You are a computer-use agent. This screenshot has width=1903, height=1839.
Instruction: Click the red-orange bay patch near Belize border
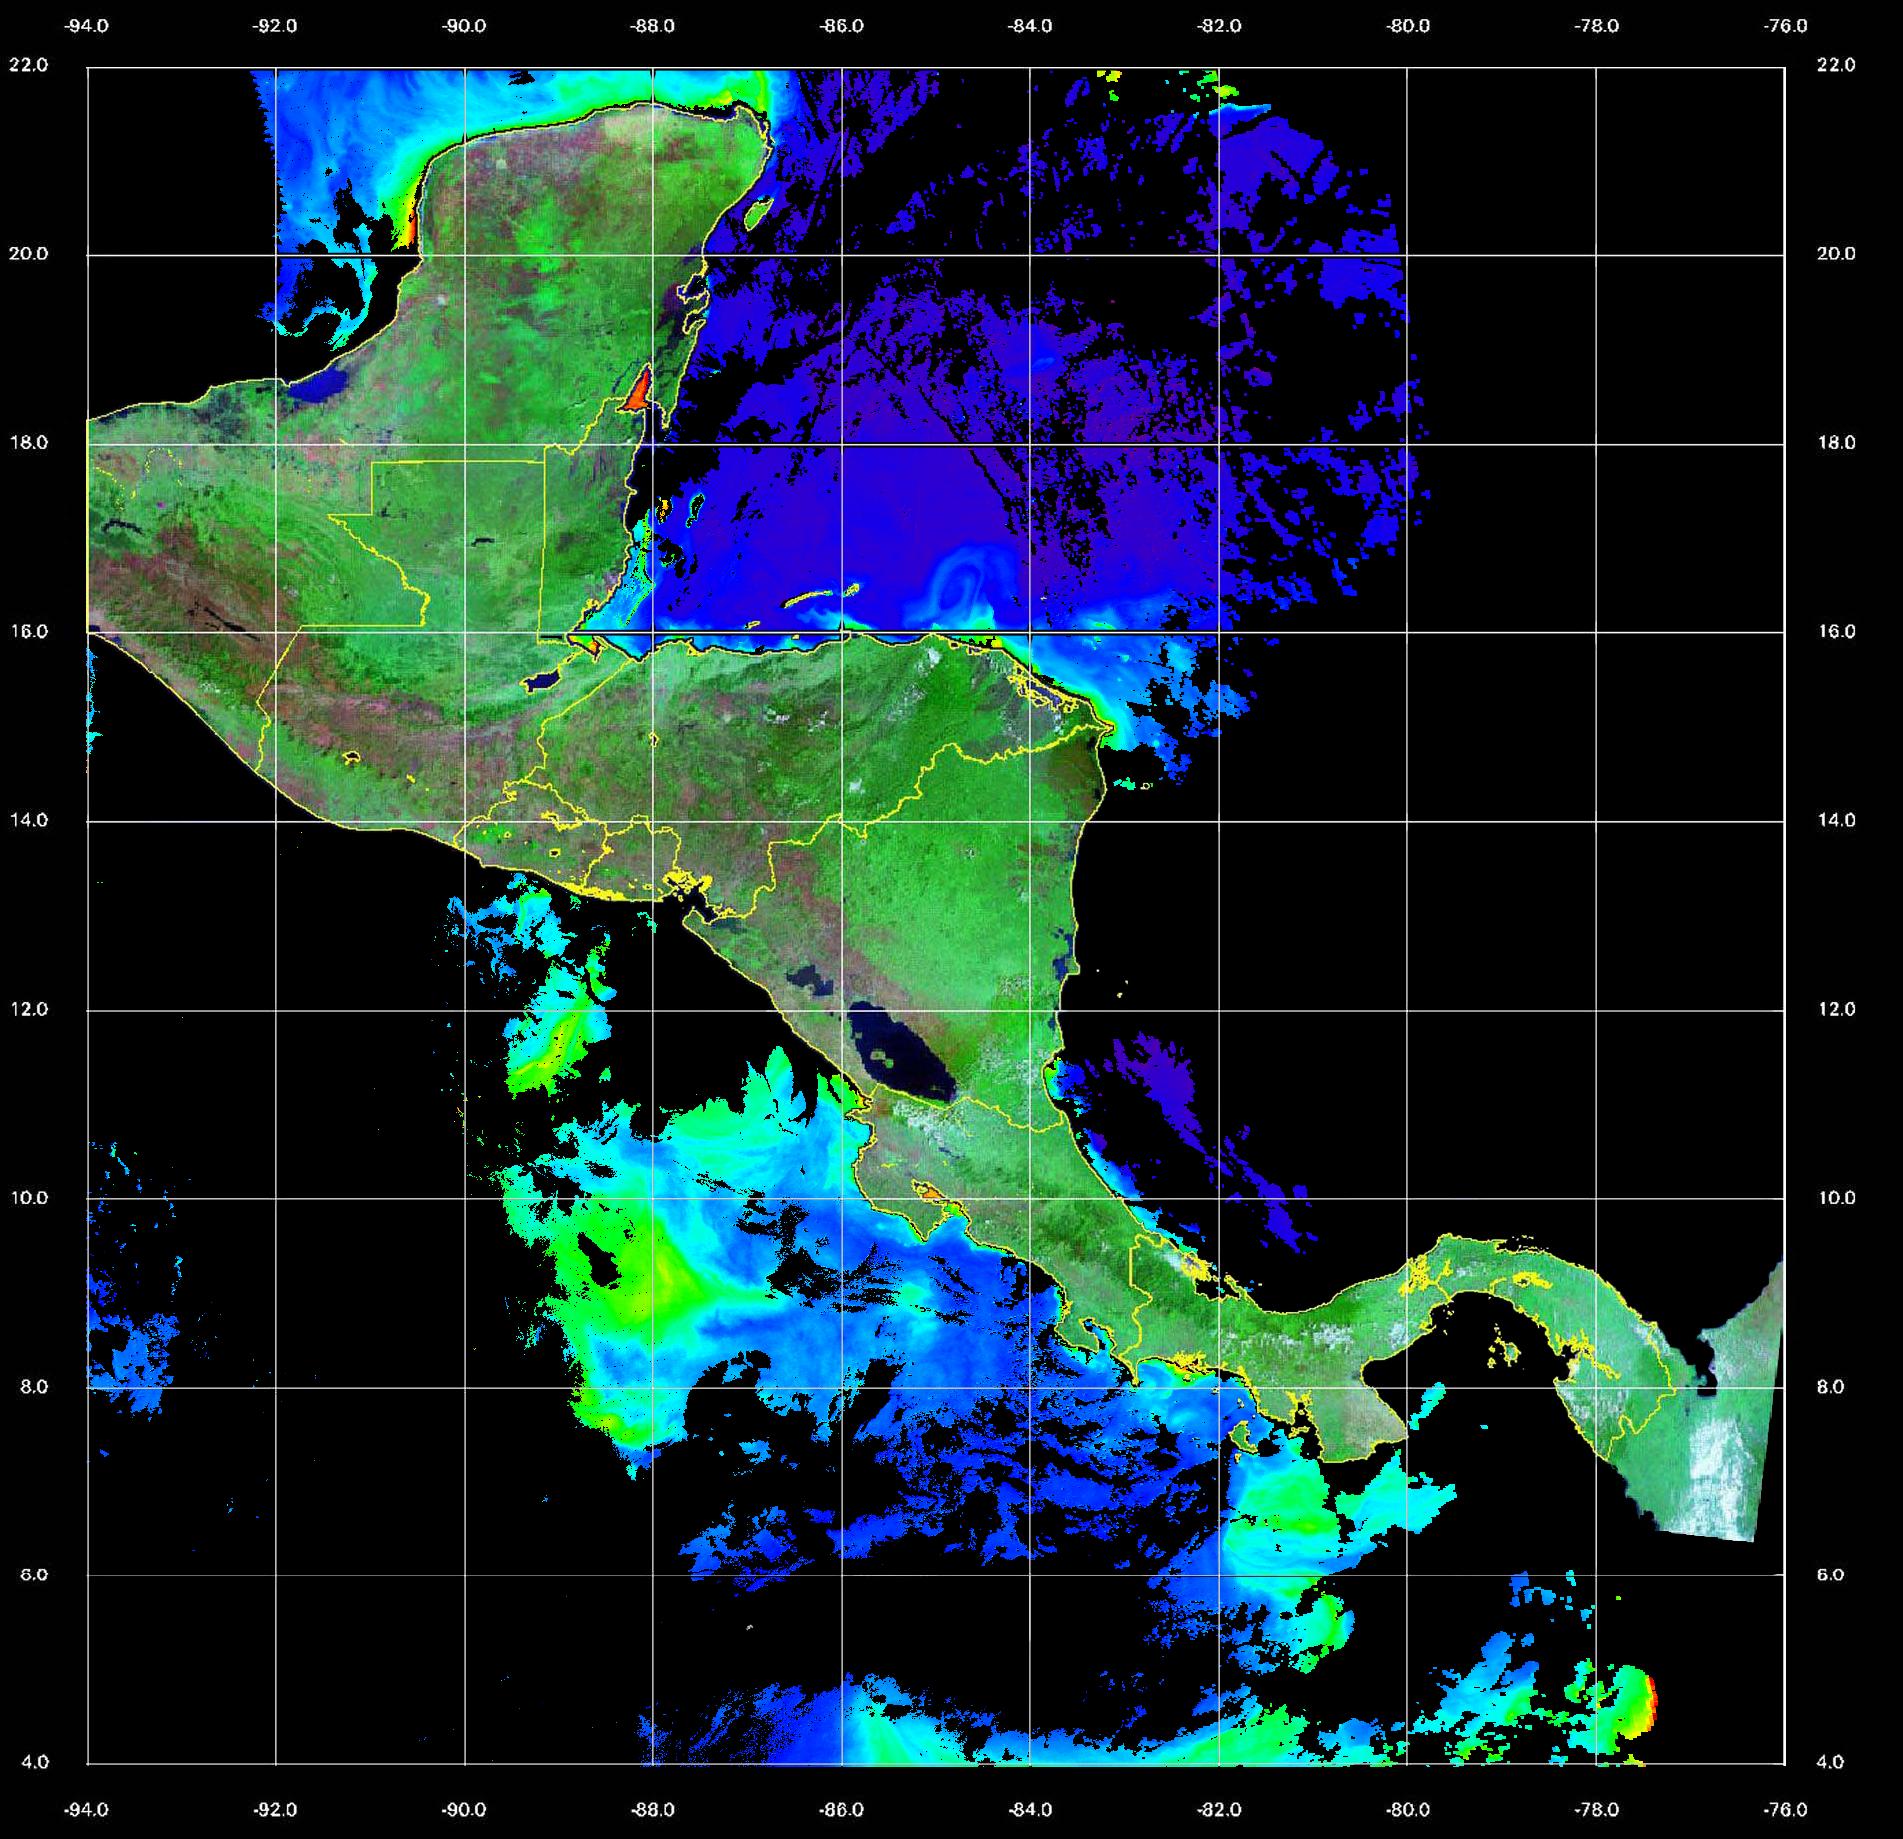pyautogui.click(x=636, y=390)
